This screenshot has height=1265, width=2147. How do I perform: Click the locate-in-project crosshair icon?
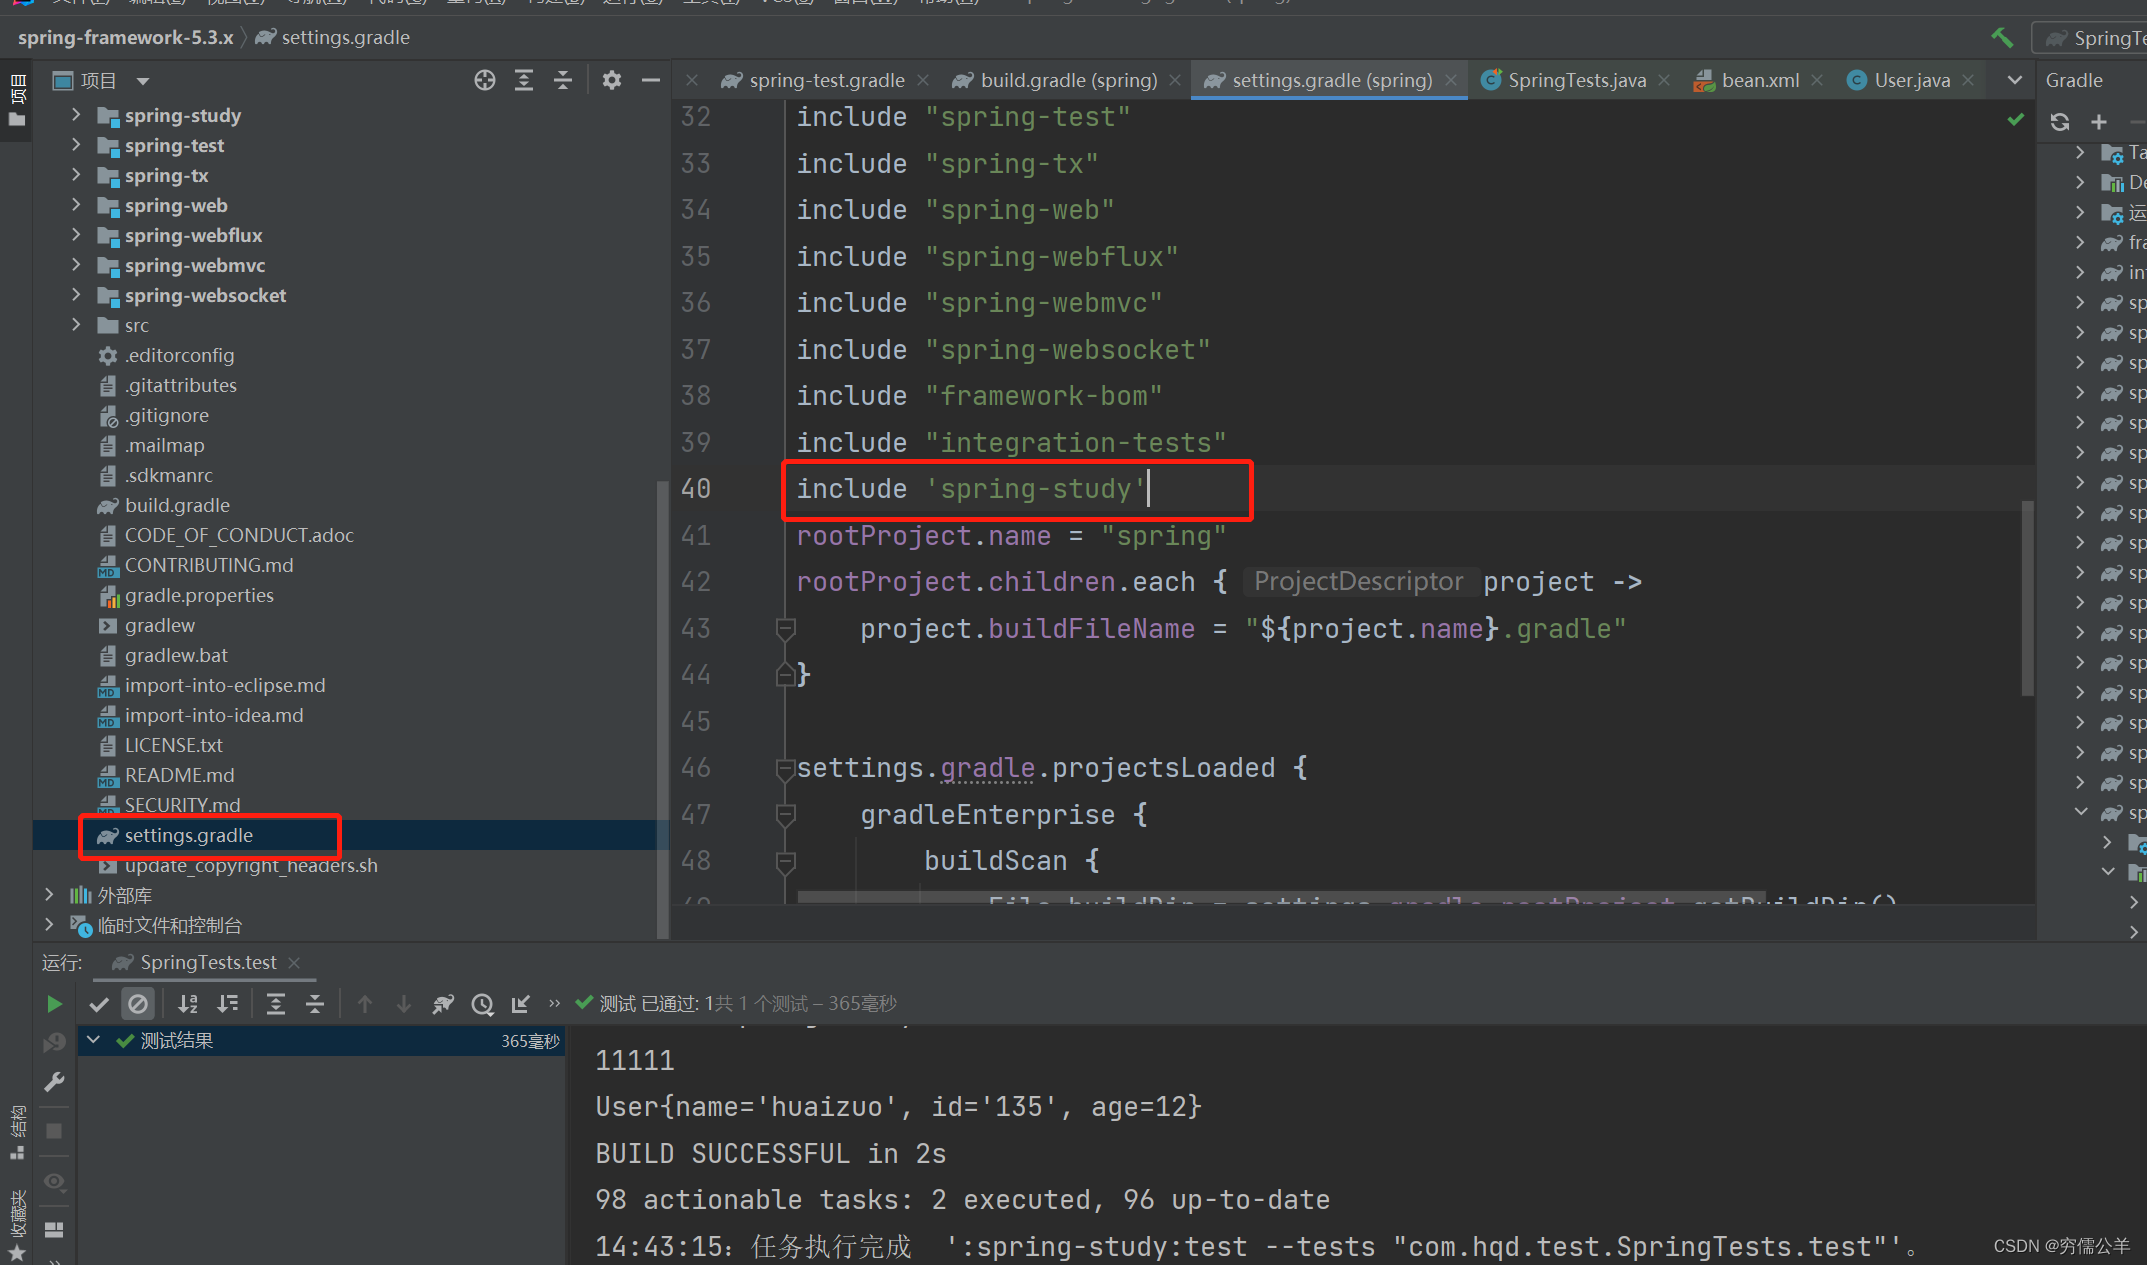point(485,80)
